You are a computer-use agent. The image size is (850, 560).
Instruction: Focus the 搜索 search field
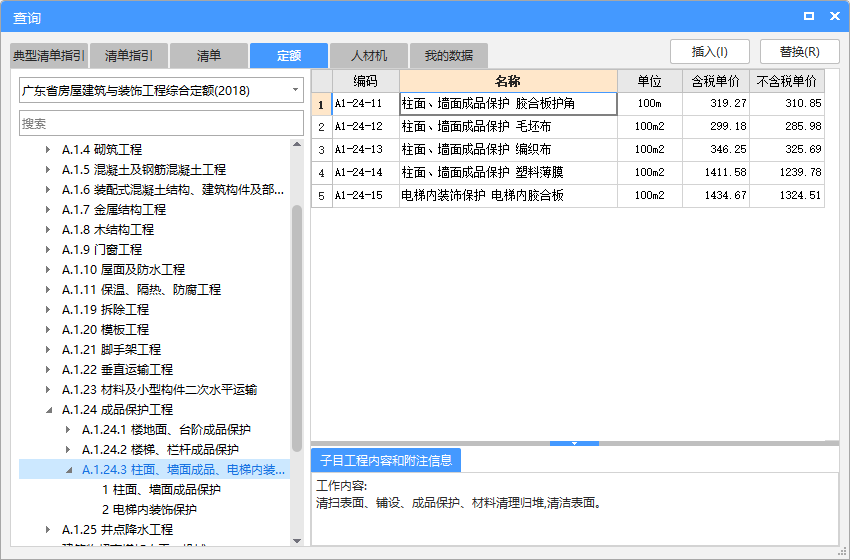click(x=162, y=124)
